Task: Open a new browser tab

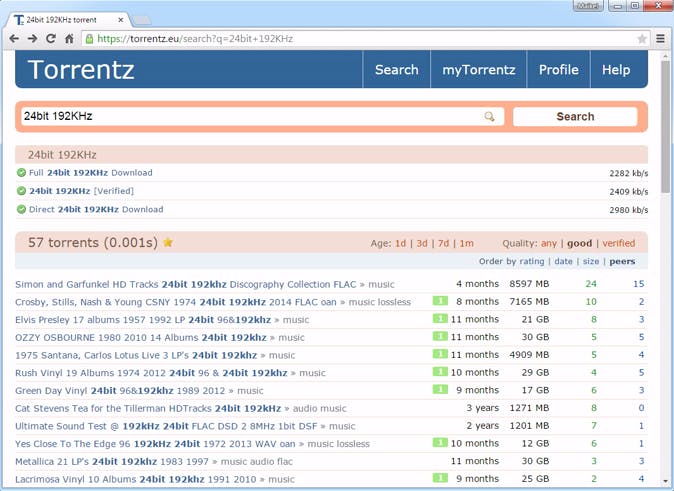Action: click(141, 20)
